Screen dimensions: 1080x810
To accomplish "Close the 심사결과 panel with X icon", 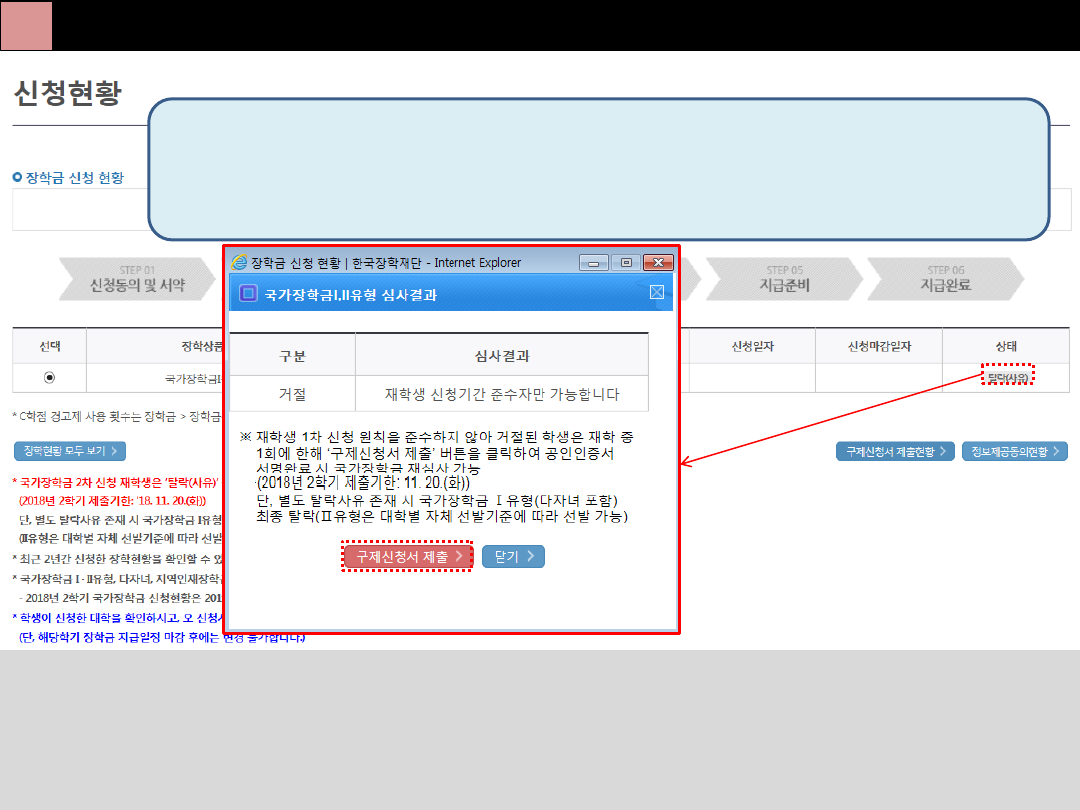I will 657,293.
